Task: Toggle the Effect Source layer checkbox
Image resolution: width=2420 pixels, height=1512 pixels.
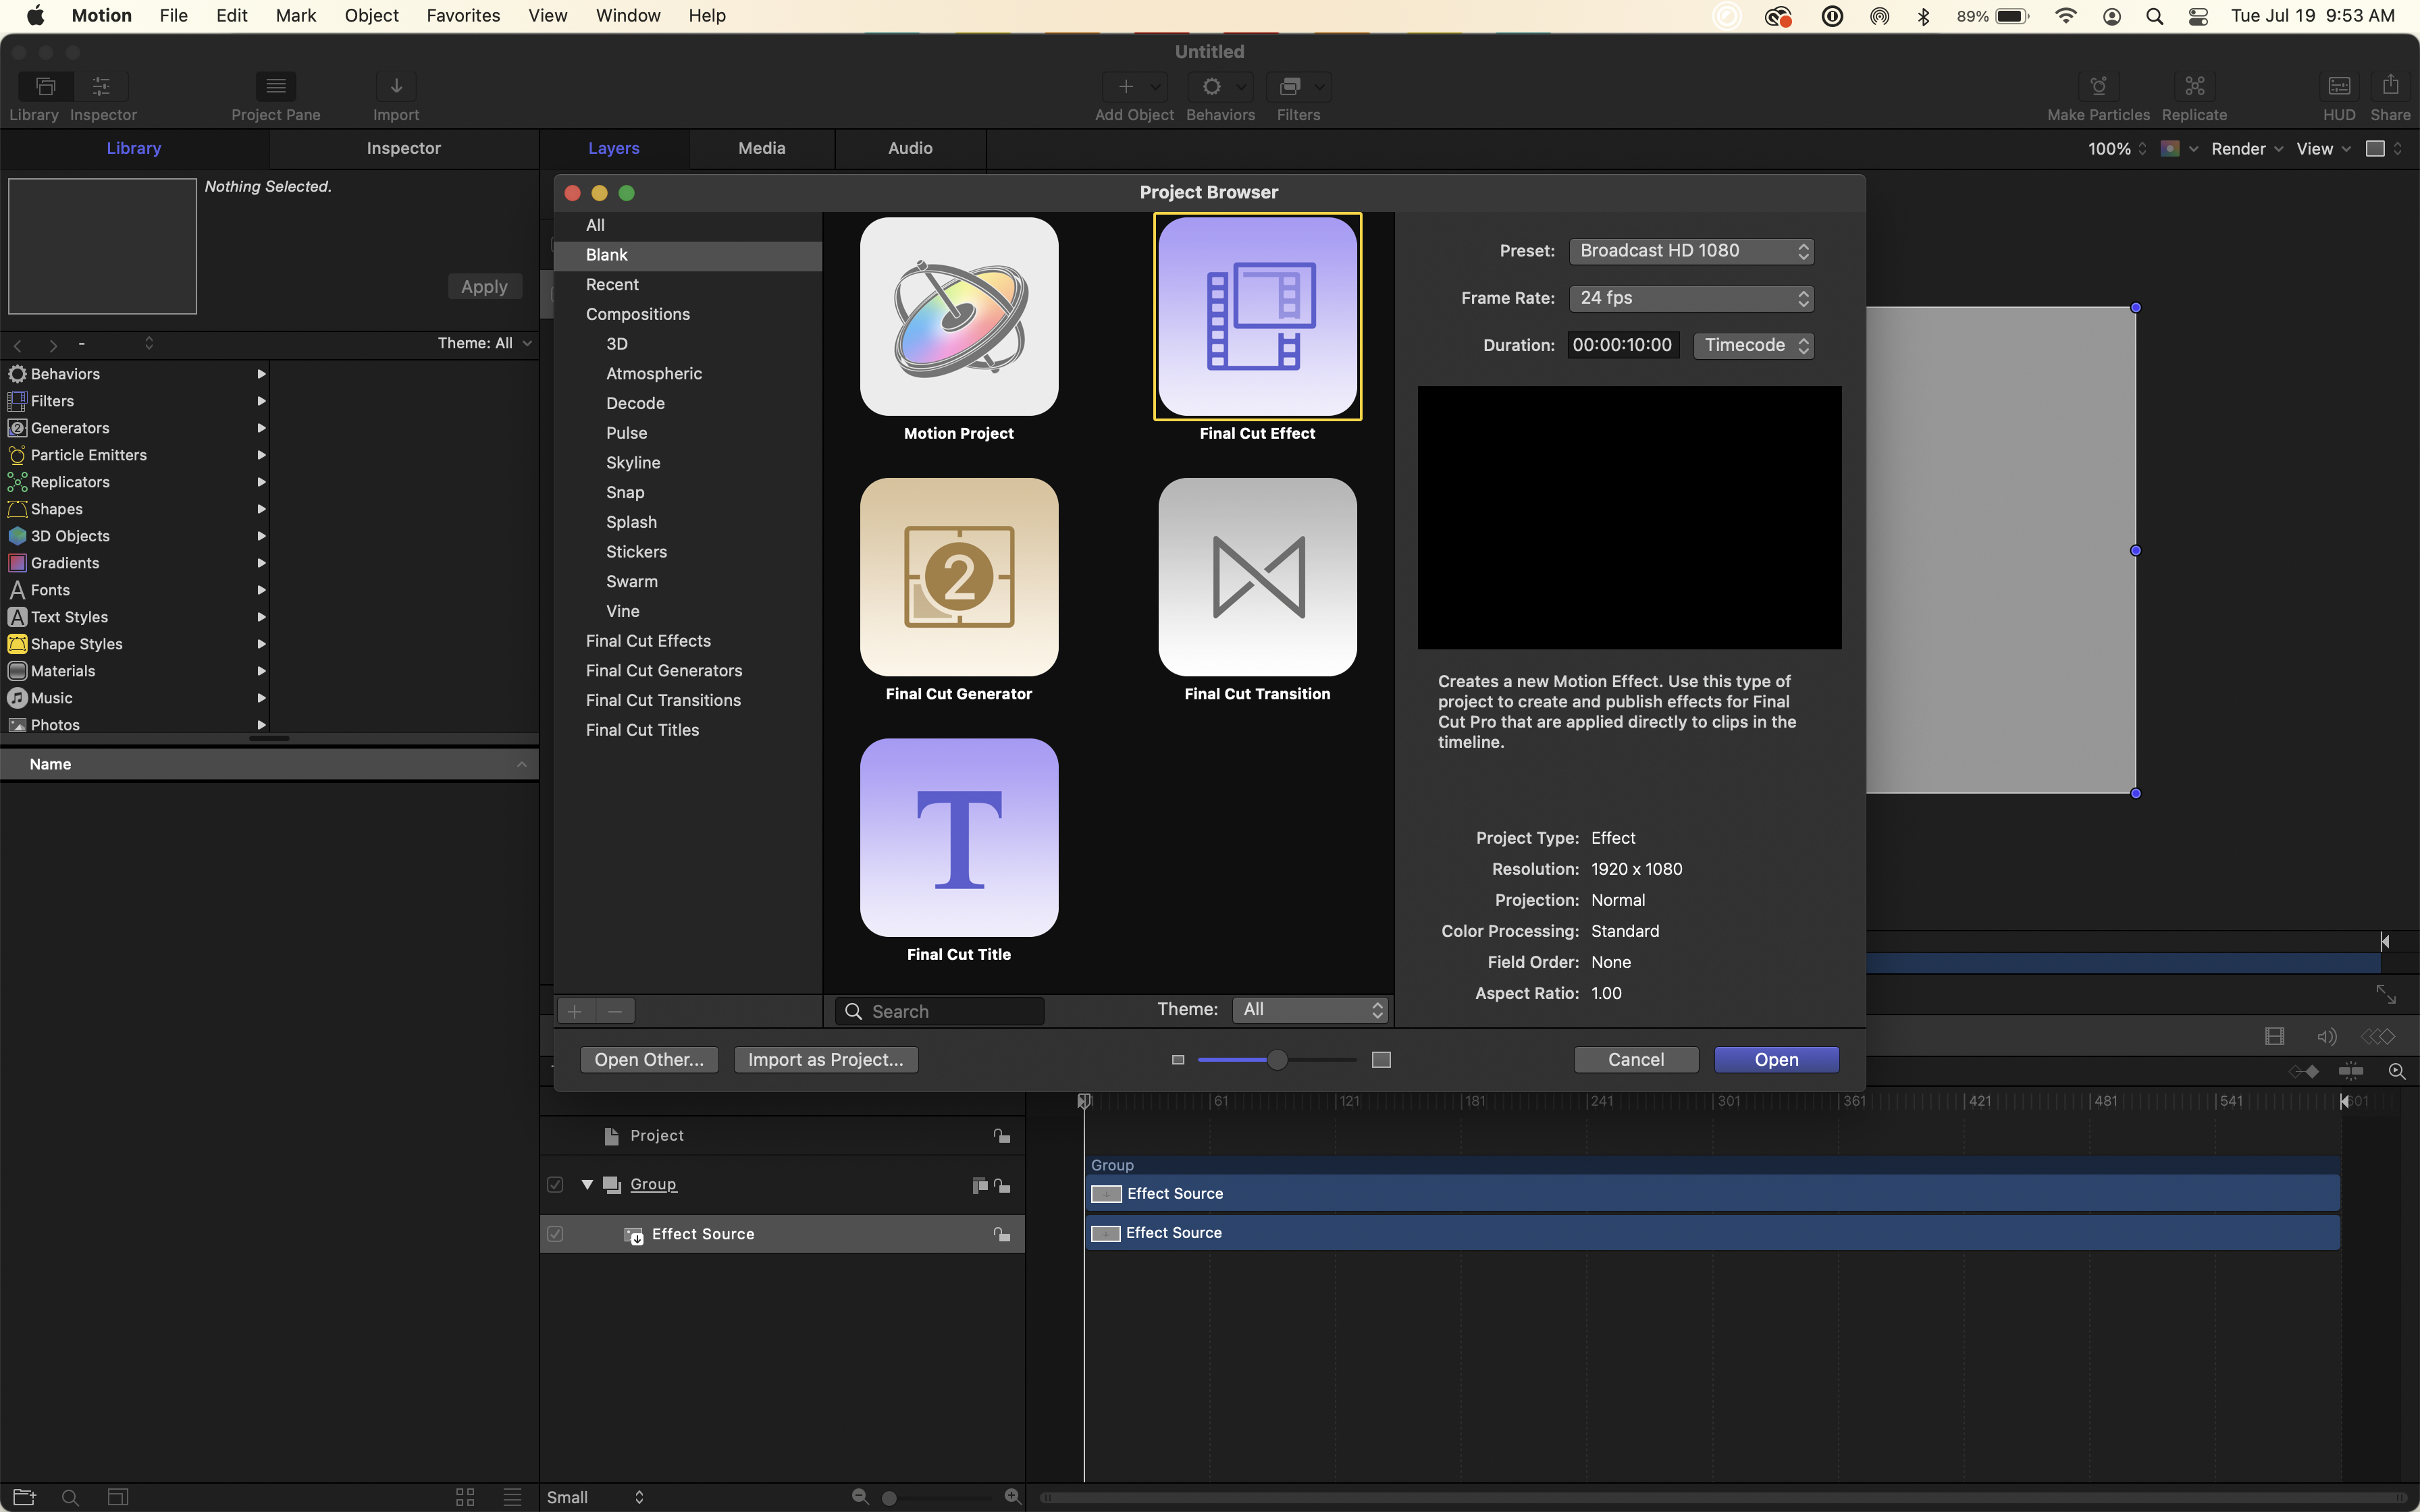Action: 555,1234
